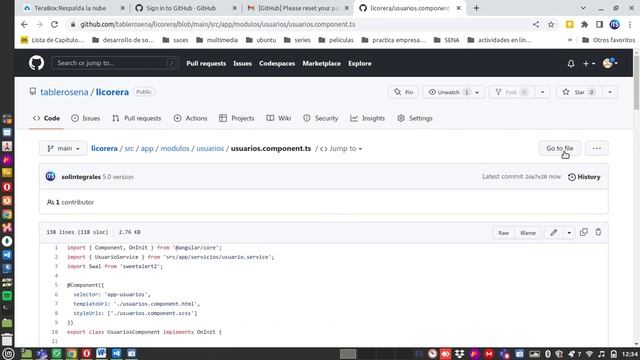Screen dimensions: 640x360
Task: Open the usuarios breadcrumb folder
Action: [210, 149]
